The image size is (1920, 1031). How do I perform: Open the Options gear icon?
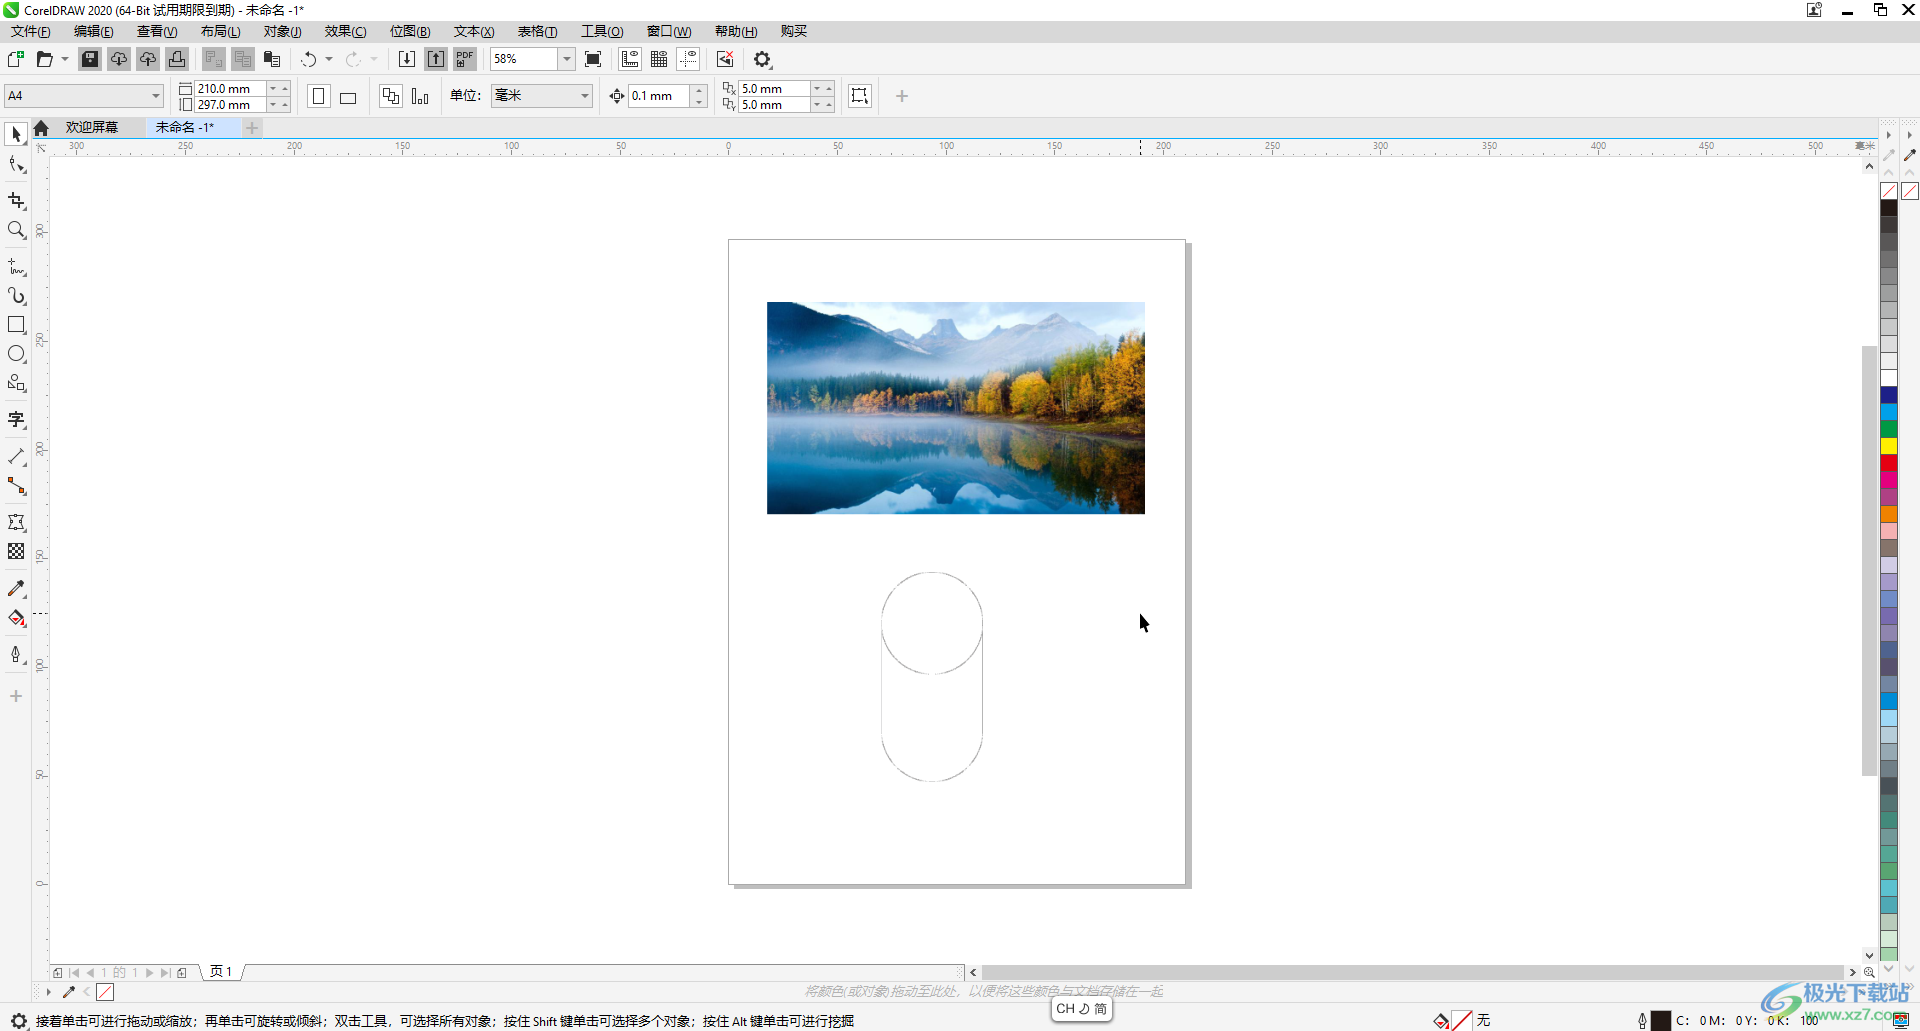[x=763, y=59]
